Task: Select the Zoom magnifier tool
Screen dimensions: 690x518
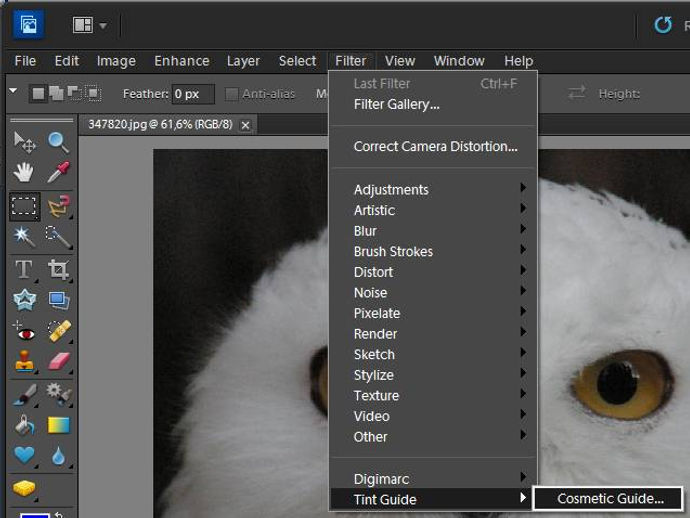Action: click(x=58, y=143)
